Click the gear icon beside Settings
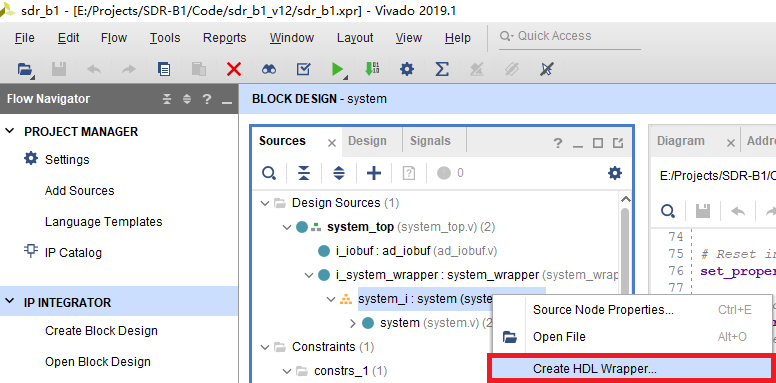 pyautogui.click(x=31, y=159)
